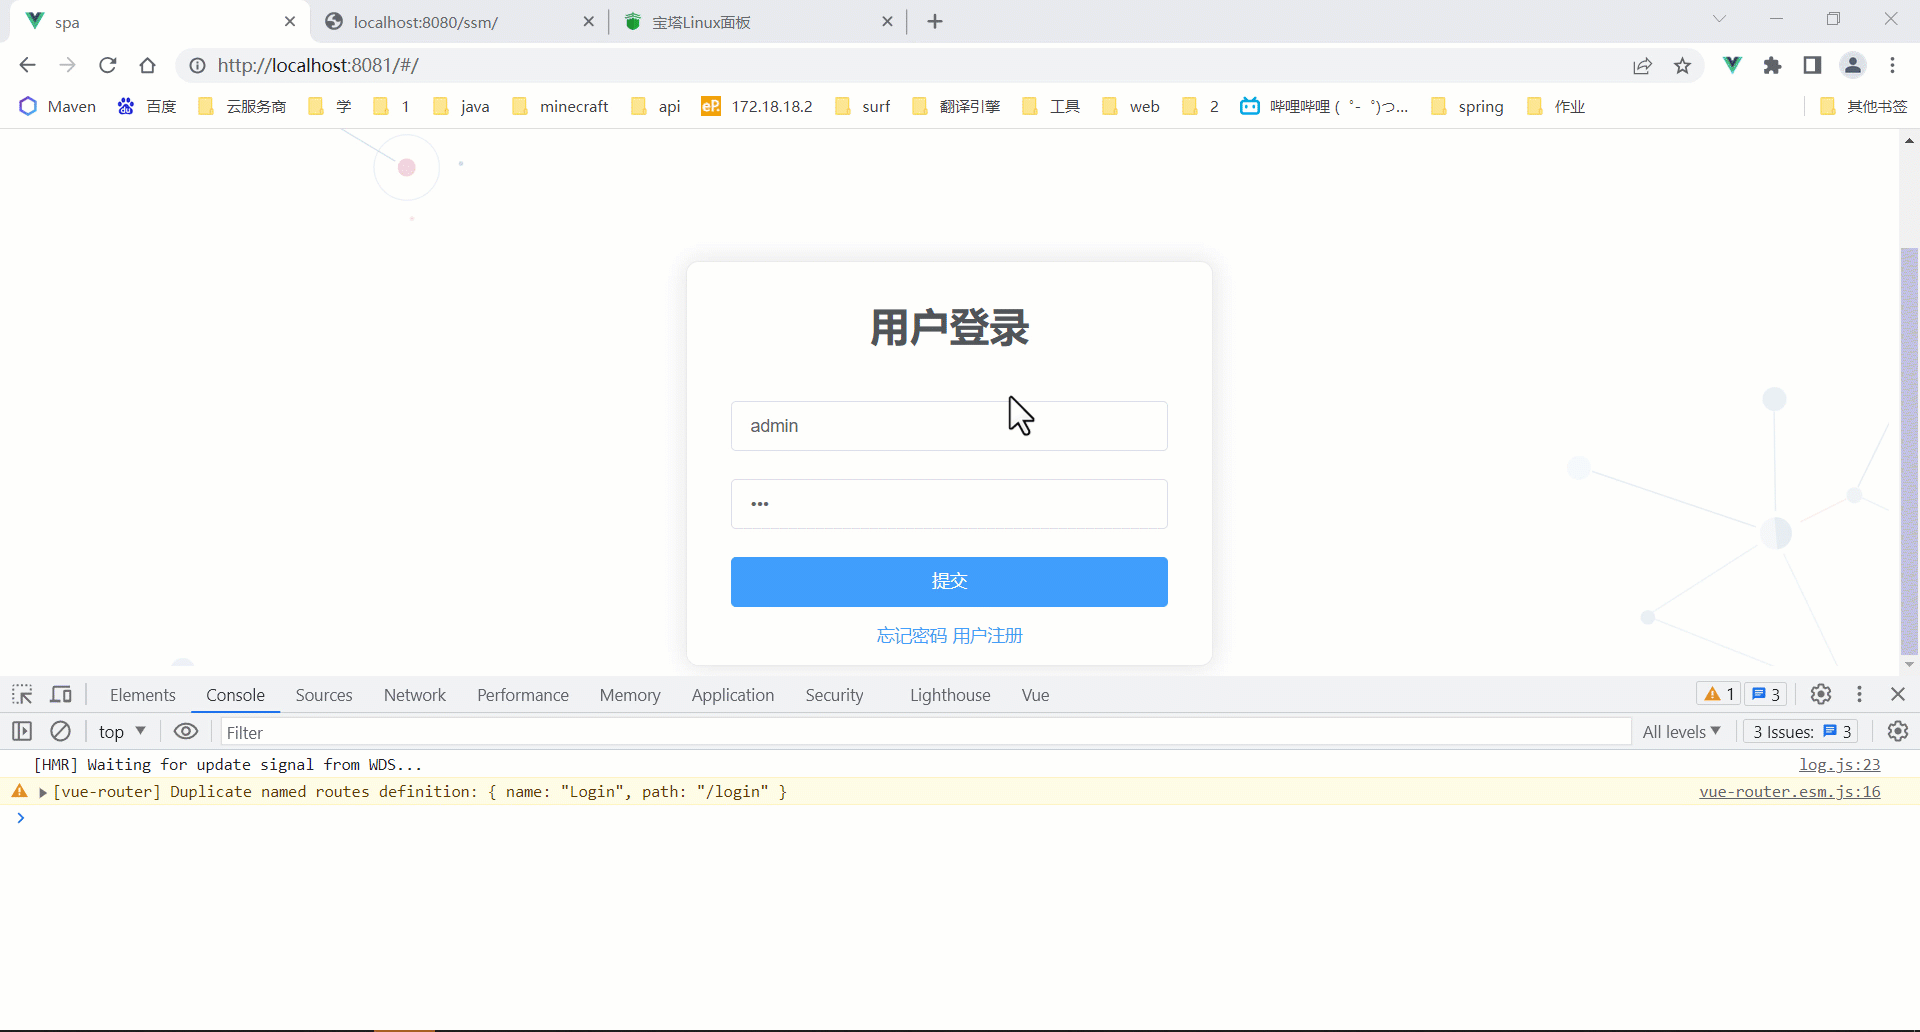Clear the console
Screen dimensions: 1920x1032
[61, 731]
